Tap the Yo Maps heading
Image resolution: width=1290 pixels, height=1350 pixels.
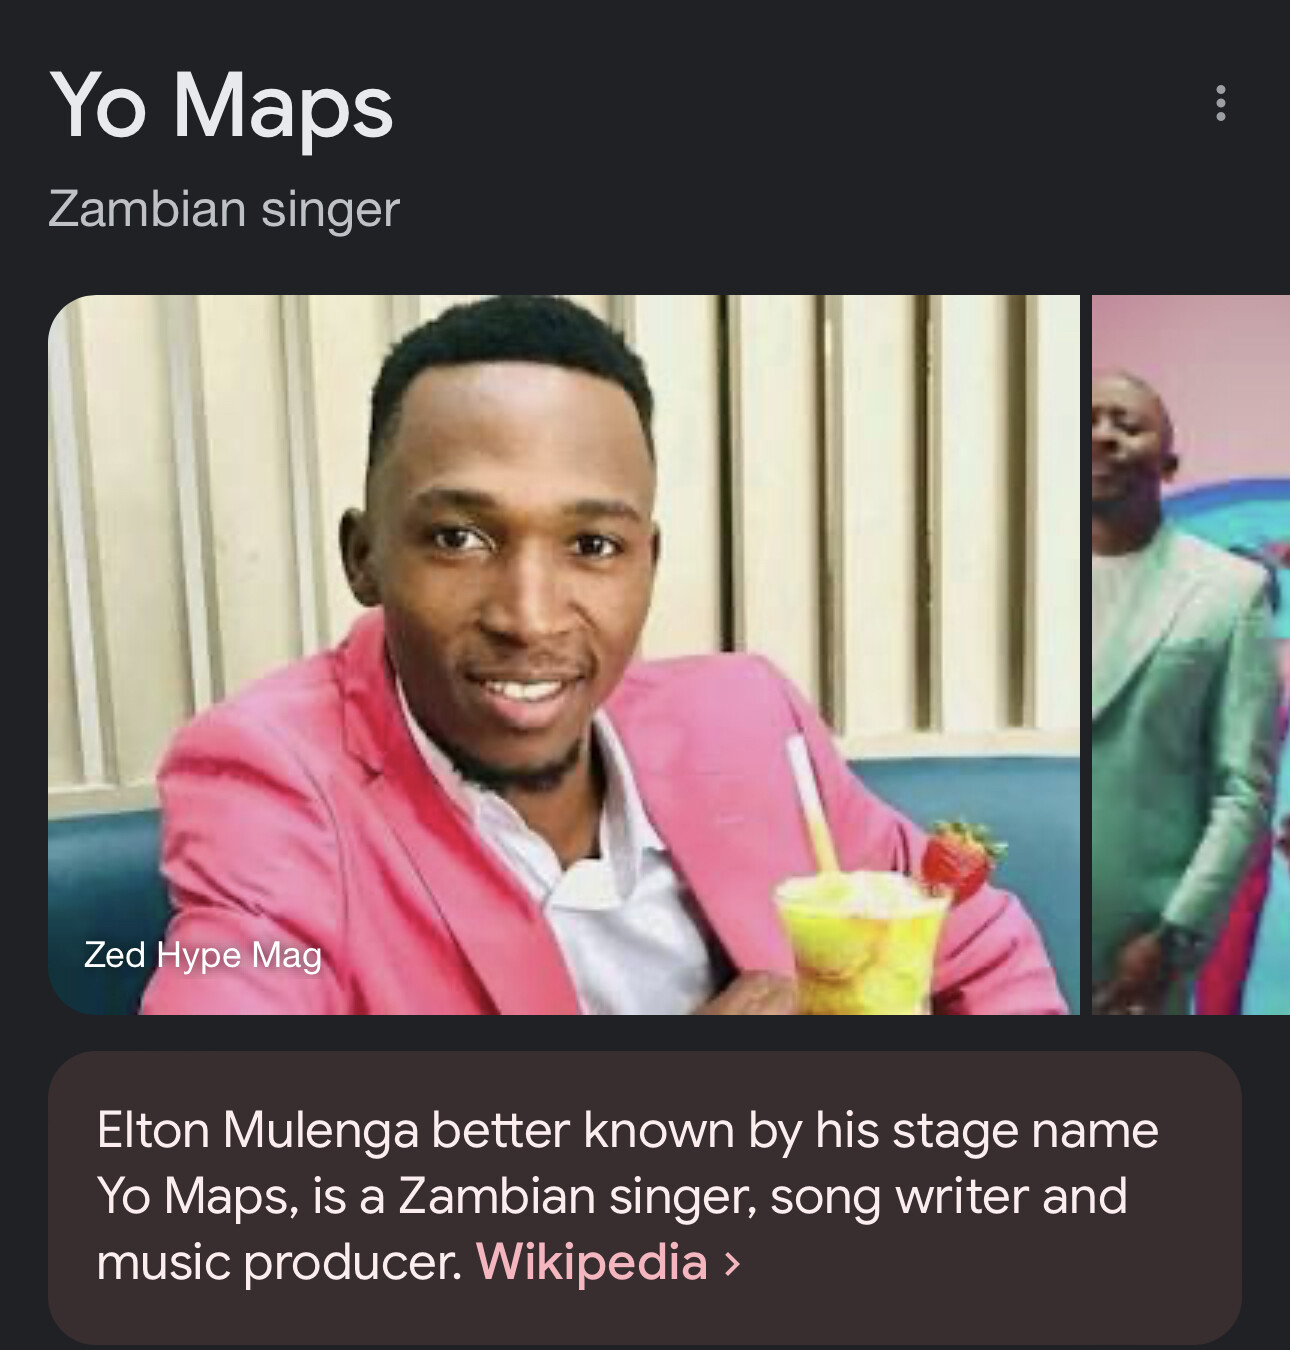pos(221,107)
